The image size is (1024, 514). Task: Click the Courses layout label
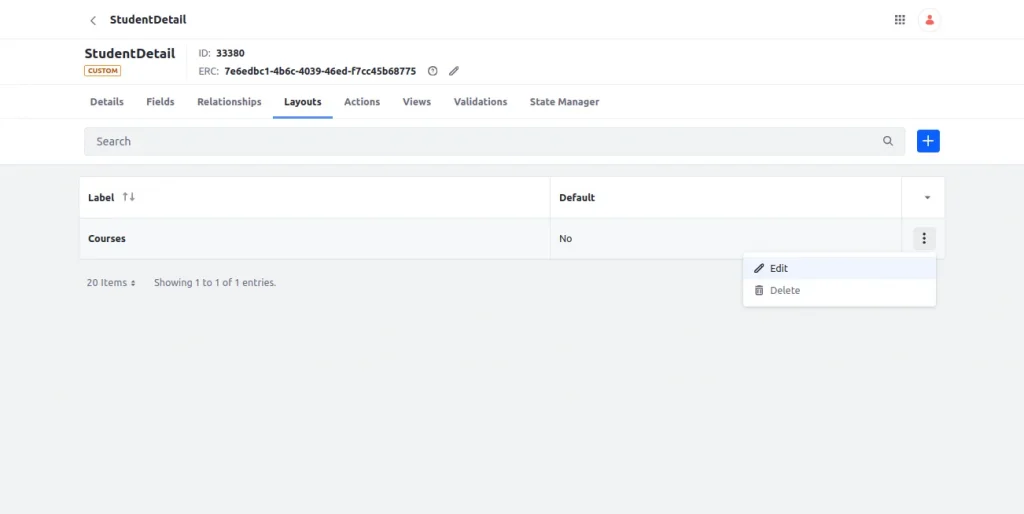107,239
